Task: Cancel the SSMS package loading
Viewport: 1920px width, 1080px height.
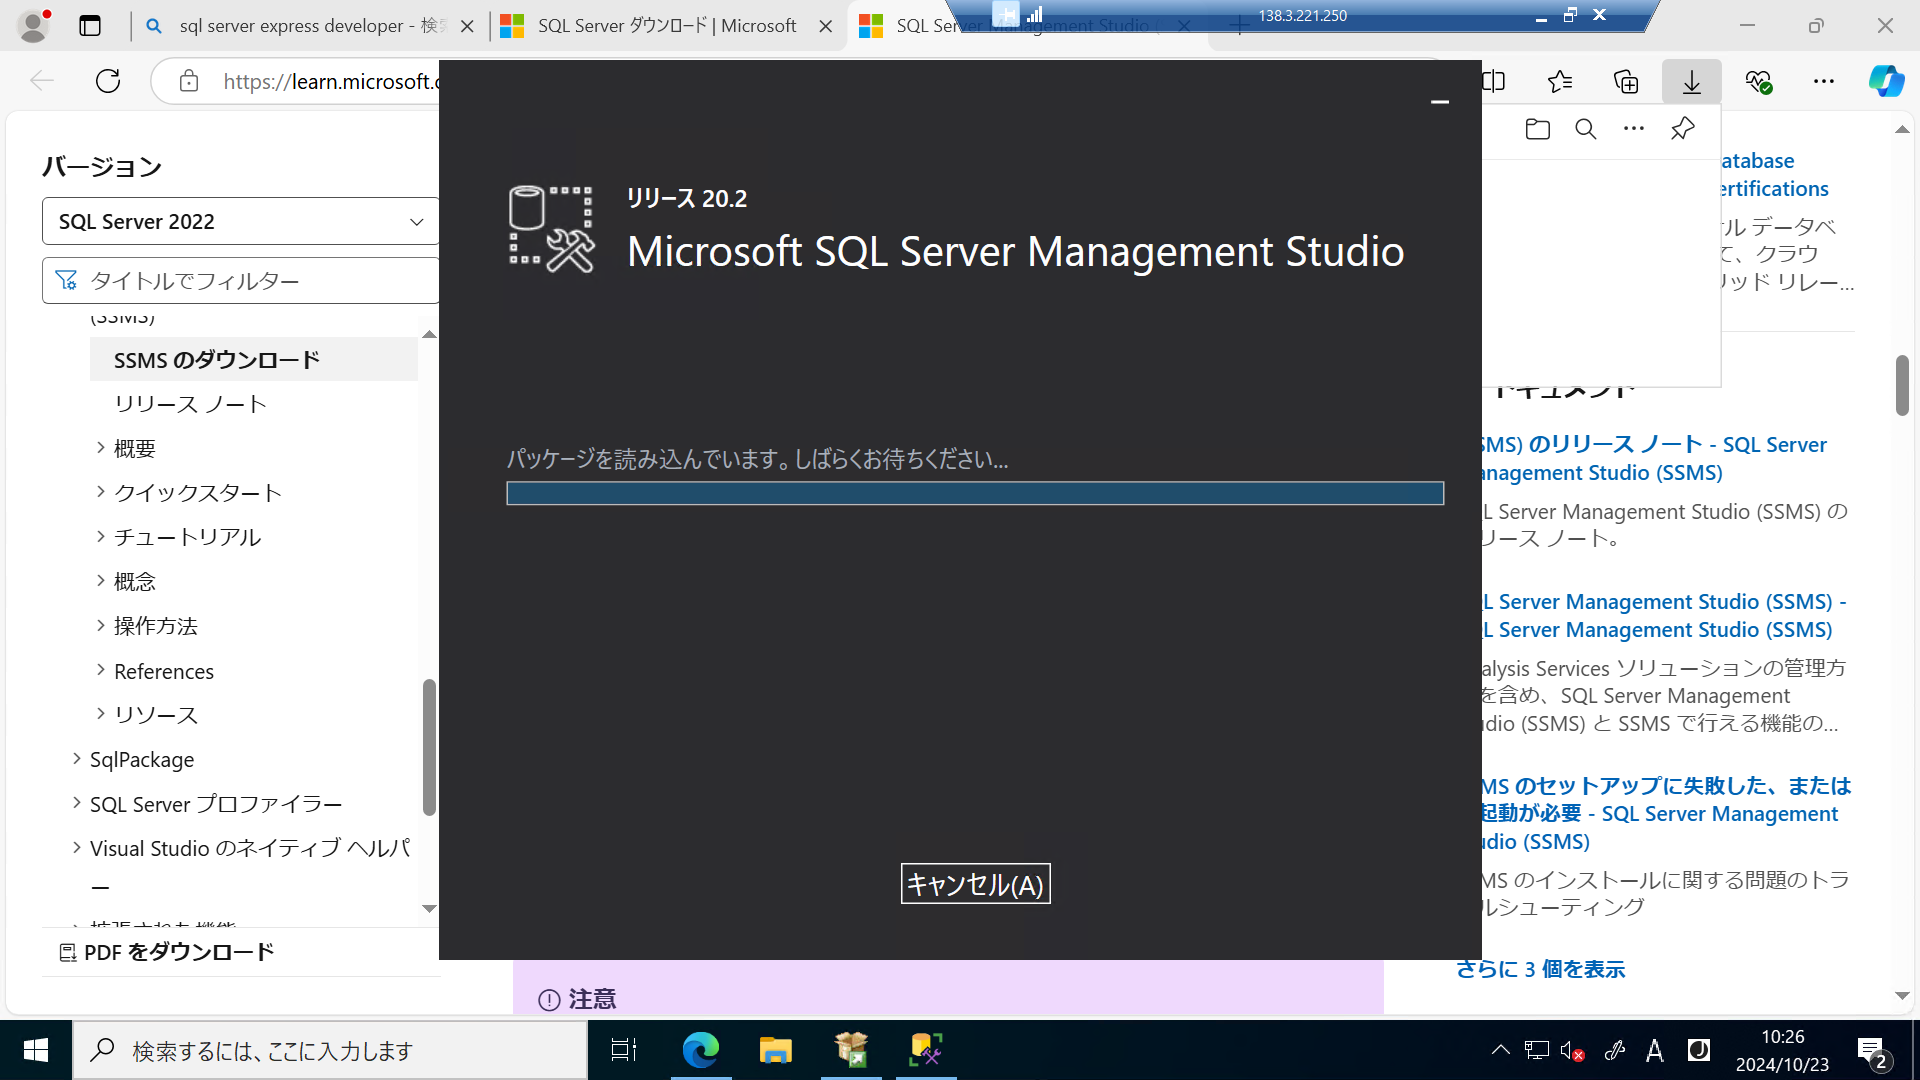Action: (975, 883)
